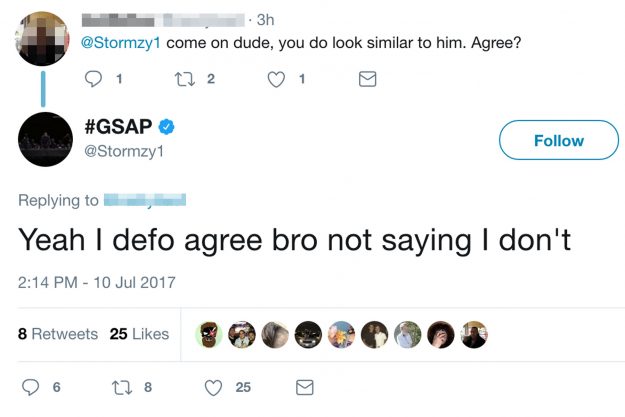The image size is (625, 417).
Task: View the 8 Retweets list
Action: 58,334
